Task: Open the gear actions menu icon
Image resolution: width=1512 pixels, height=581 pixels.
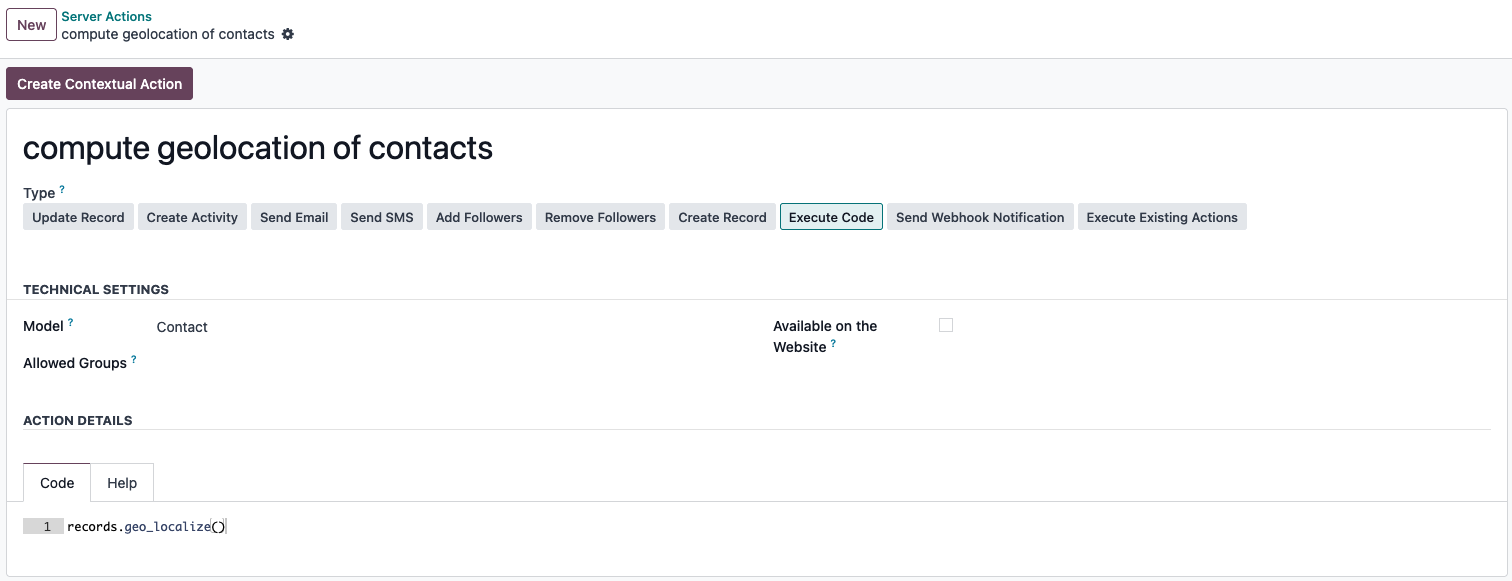Action: (x=288, y=34)
